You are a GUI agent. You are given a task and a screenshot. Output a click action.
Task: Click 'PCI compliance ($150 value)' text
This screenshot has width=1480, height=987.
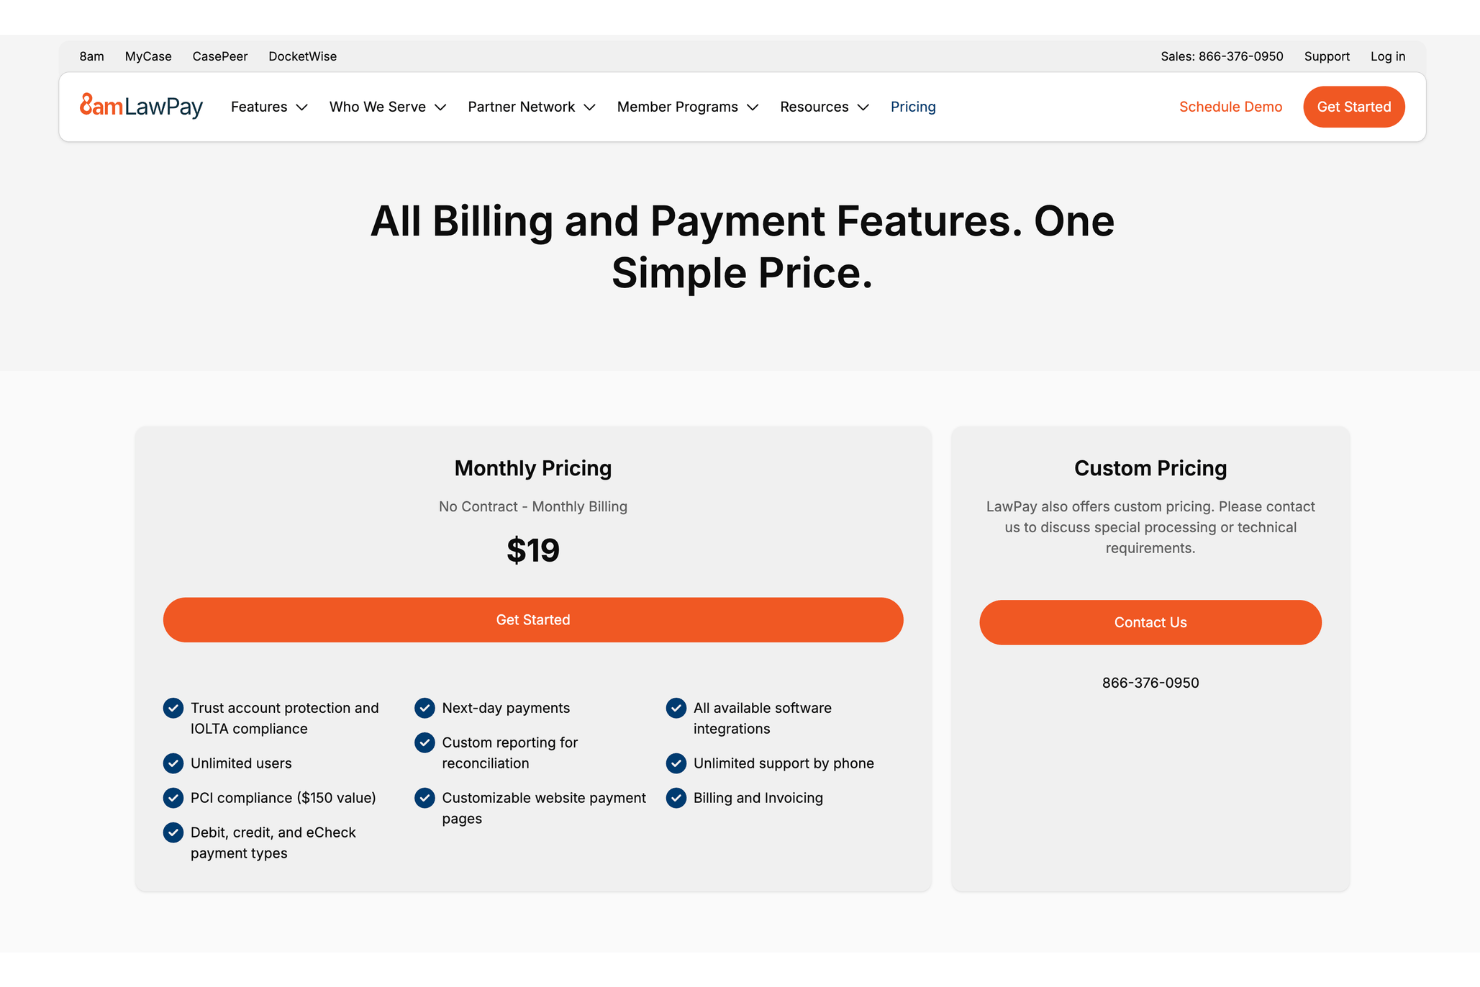pos(283,798)
